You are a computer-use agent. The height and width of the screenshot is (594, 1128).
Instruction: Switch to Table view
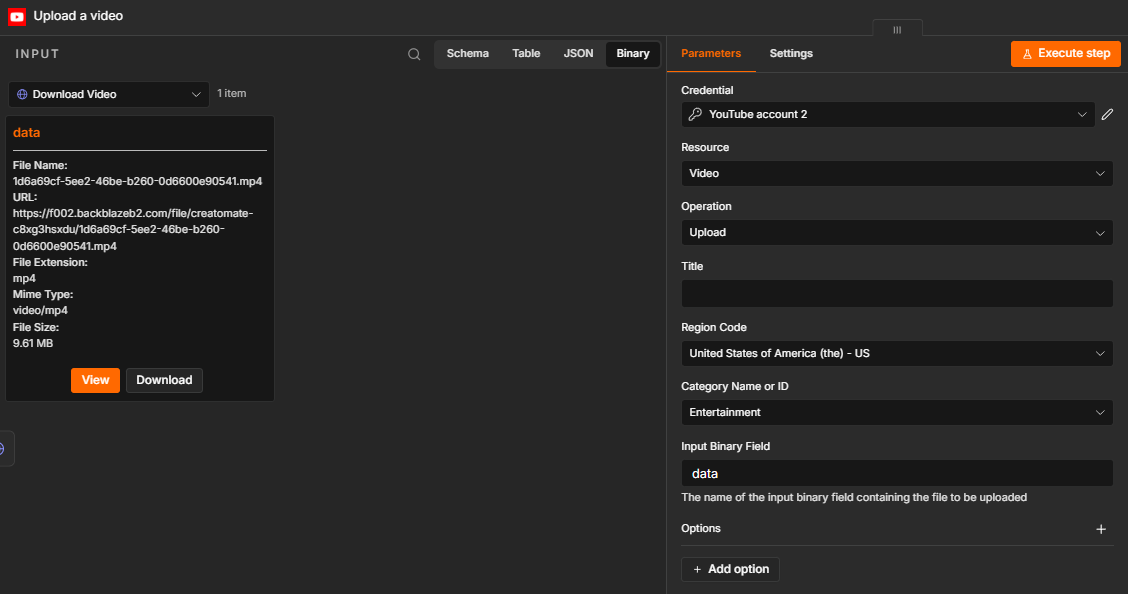tap(526, 54)
